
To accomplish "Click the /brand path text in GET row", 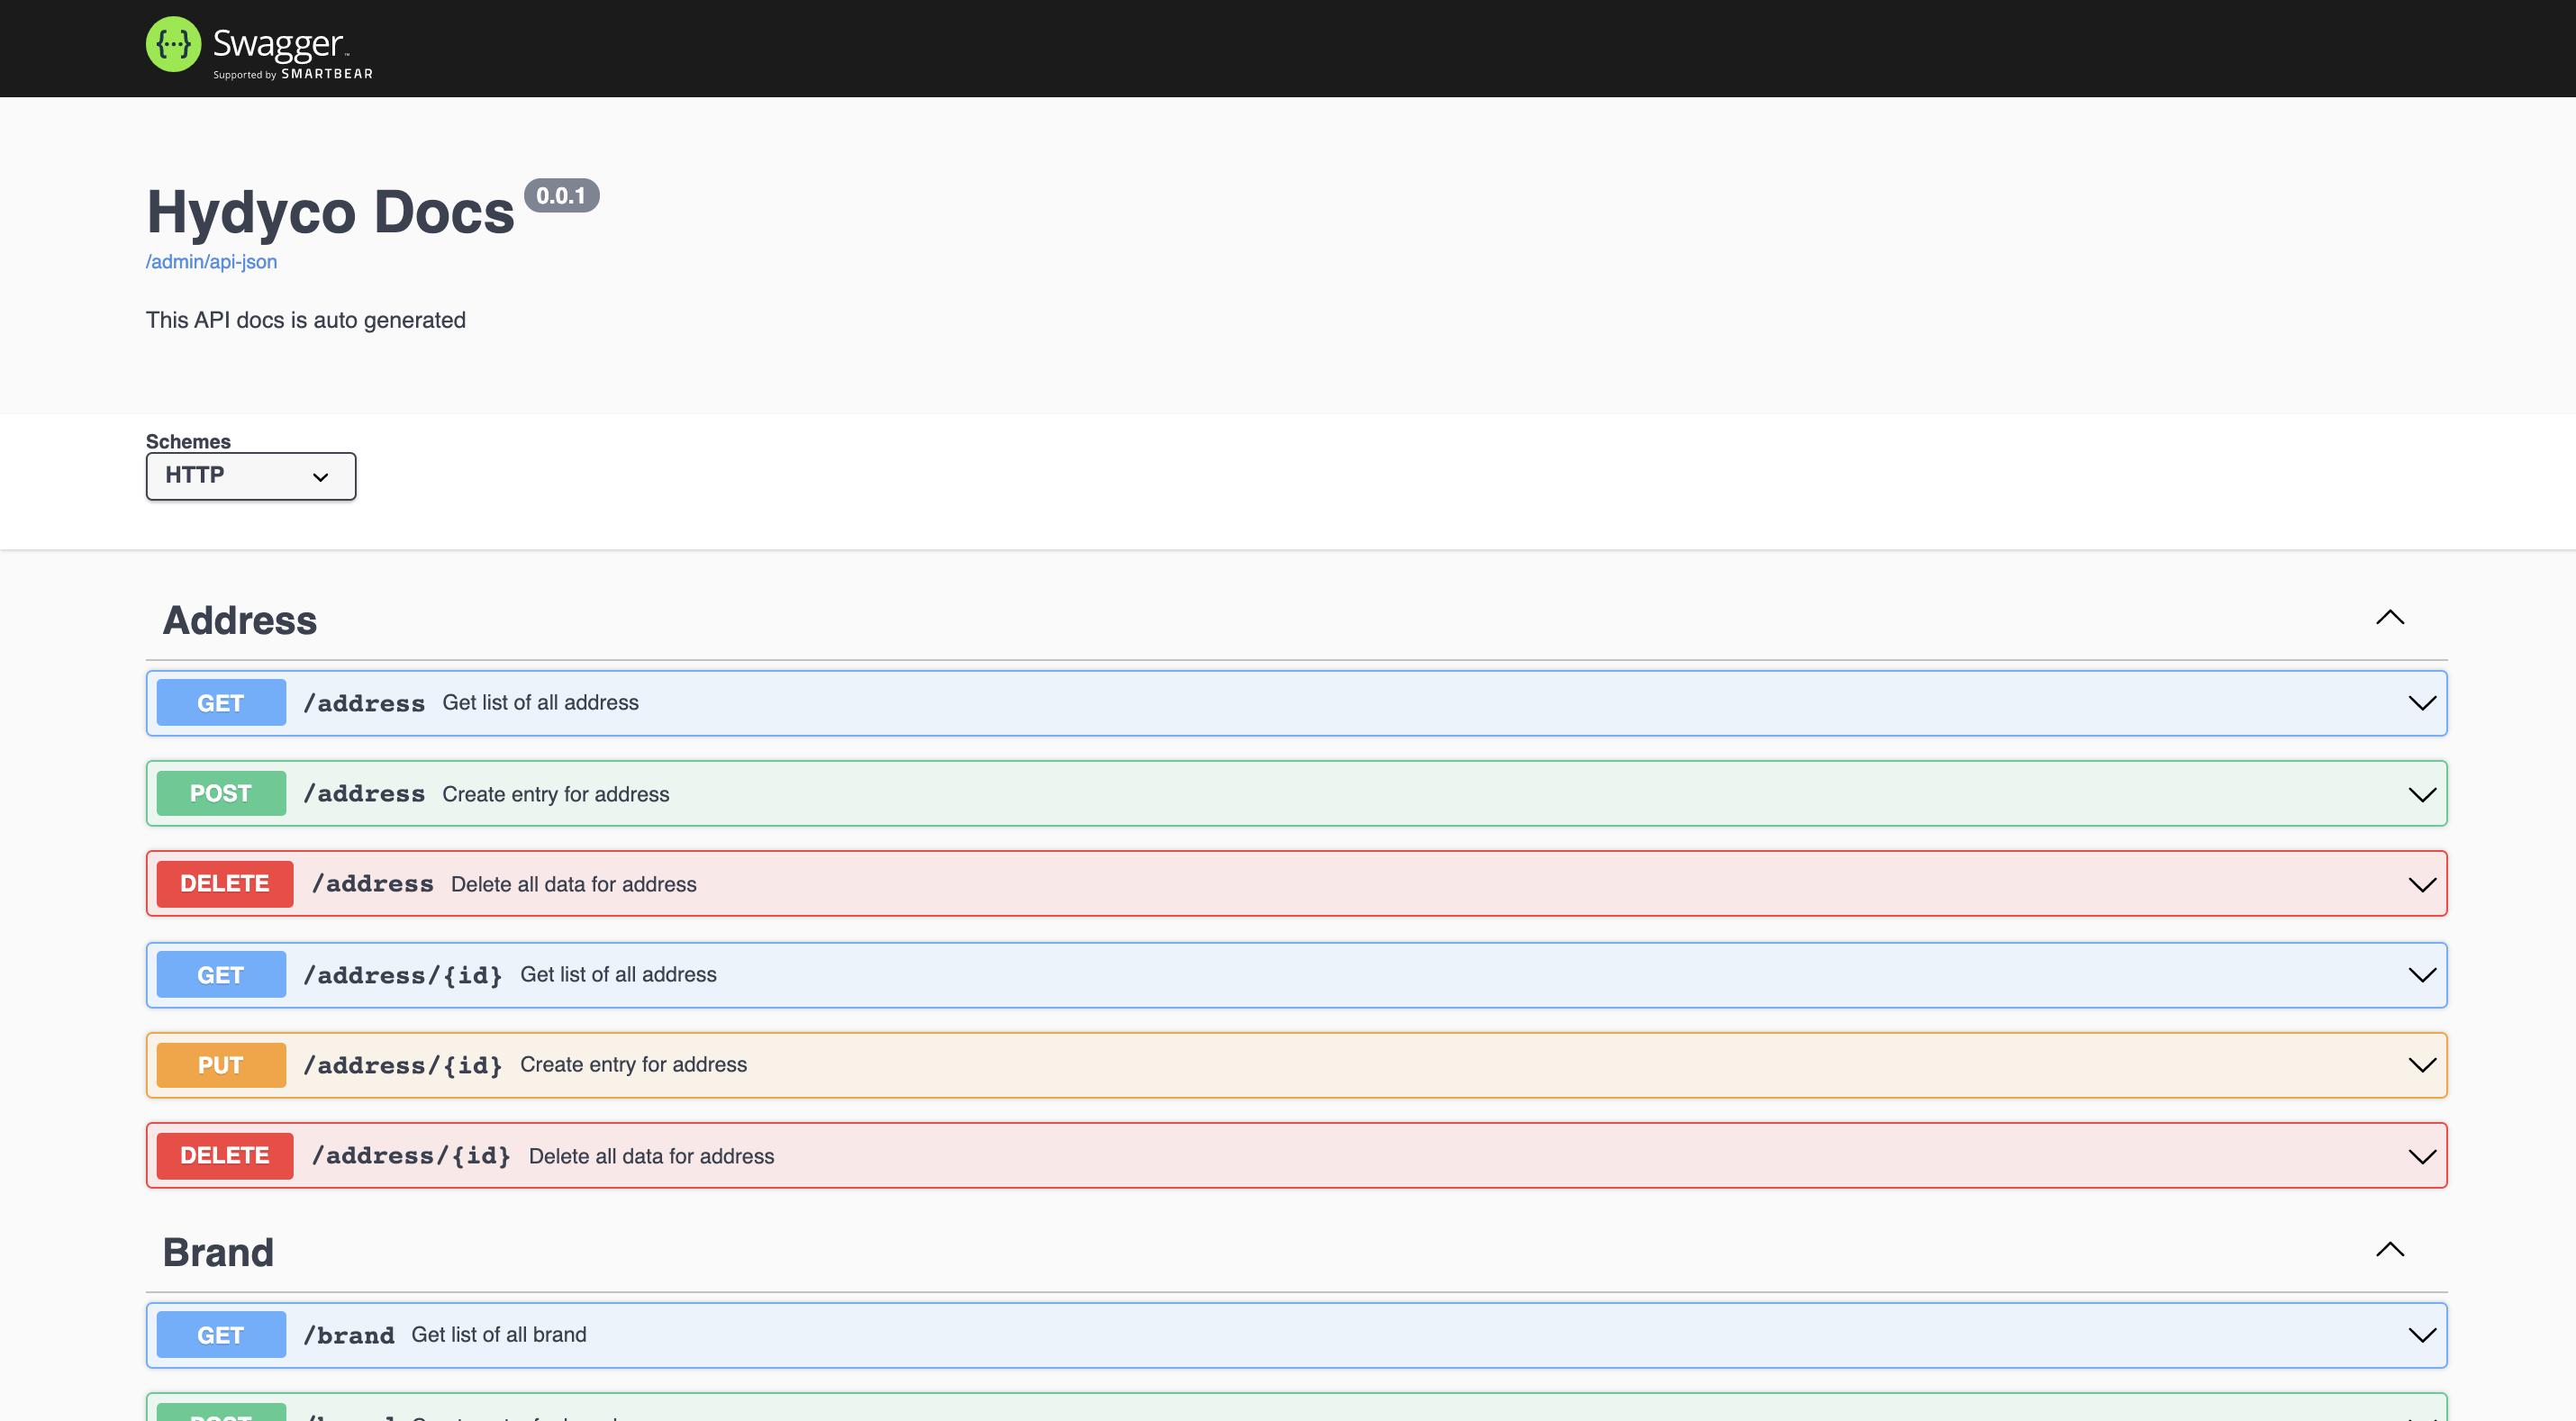I will (349, 1335).
